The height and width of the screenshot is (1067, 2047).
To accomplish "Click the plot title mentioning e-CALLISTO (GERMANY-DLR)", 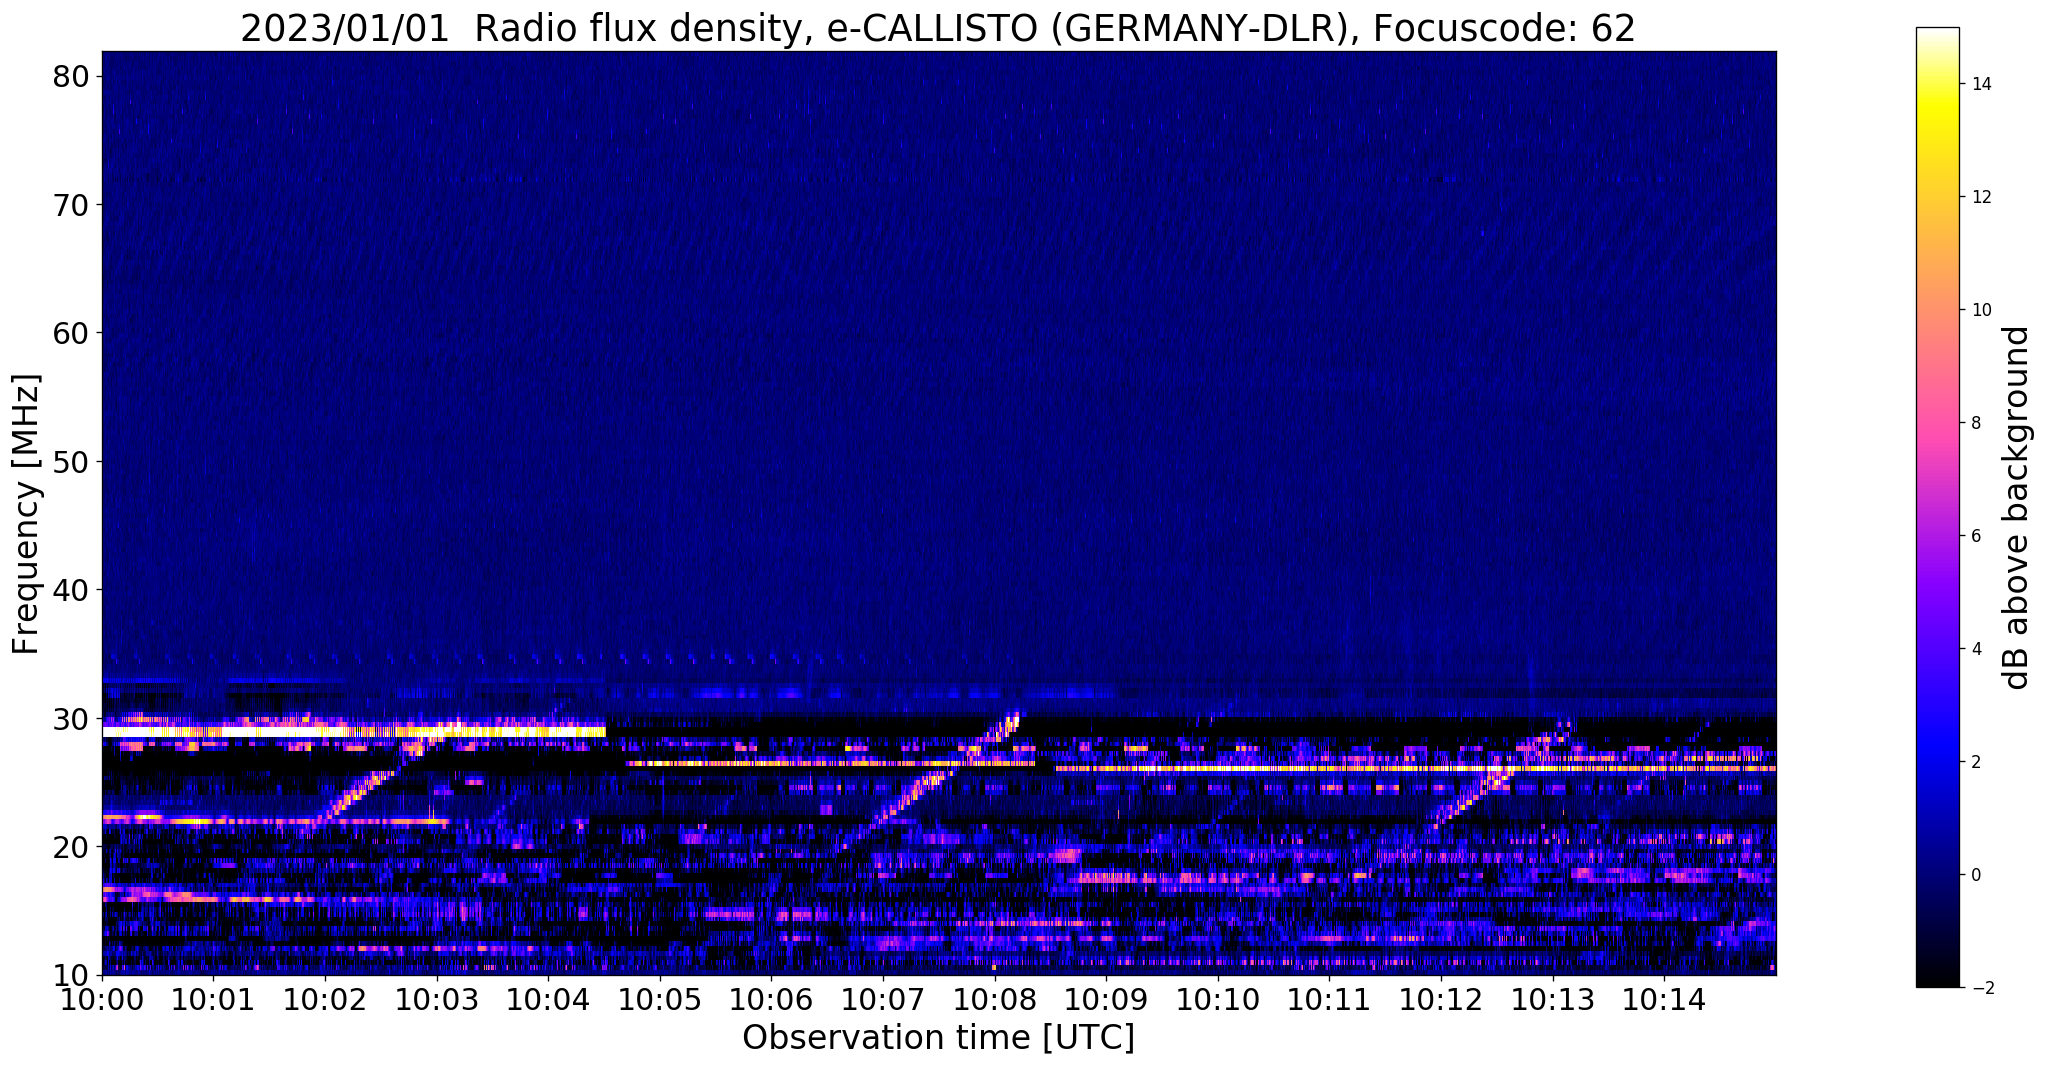I will pos(938,28).
